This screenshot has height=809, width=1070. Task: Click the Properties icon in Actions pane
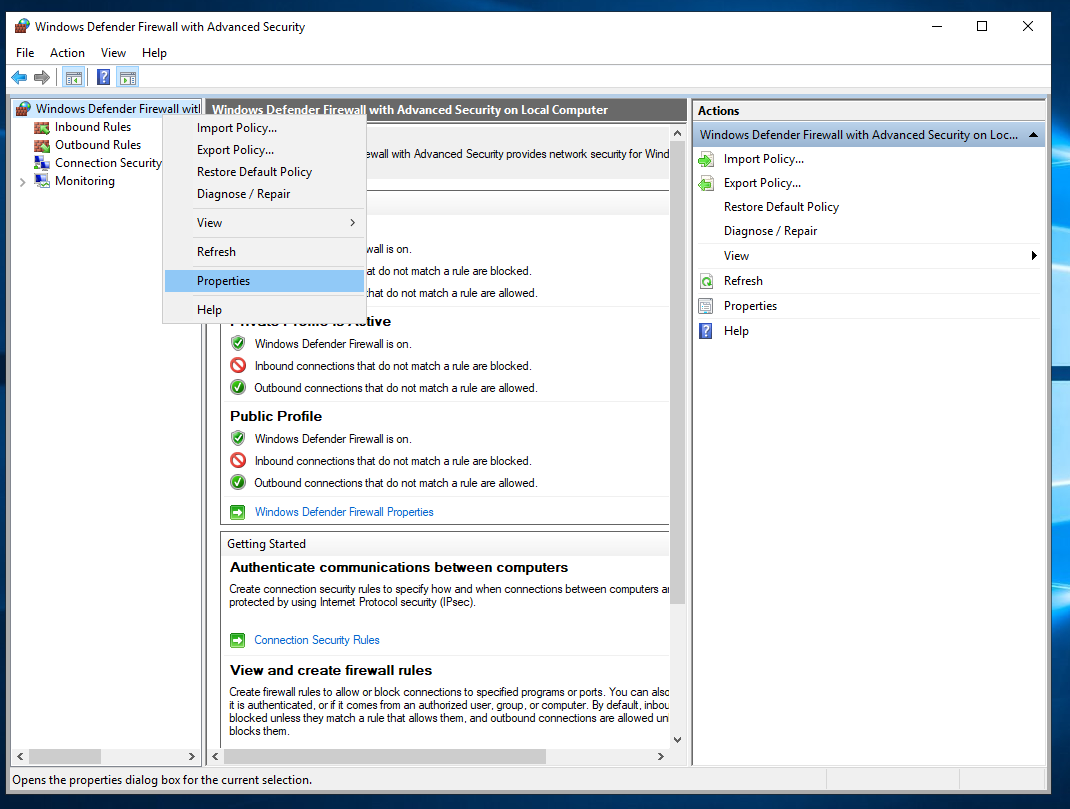click(706, 306)
